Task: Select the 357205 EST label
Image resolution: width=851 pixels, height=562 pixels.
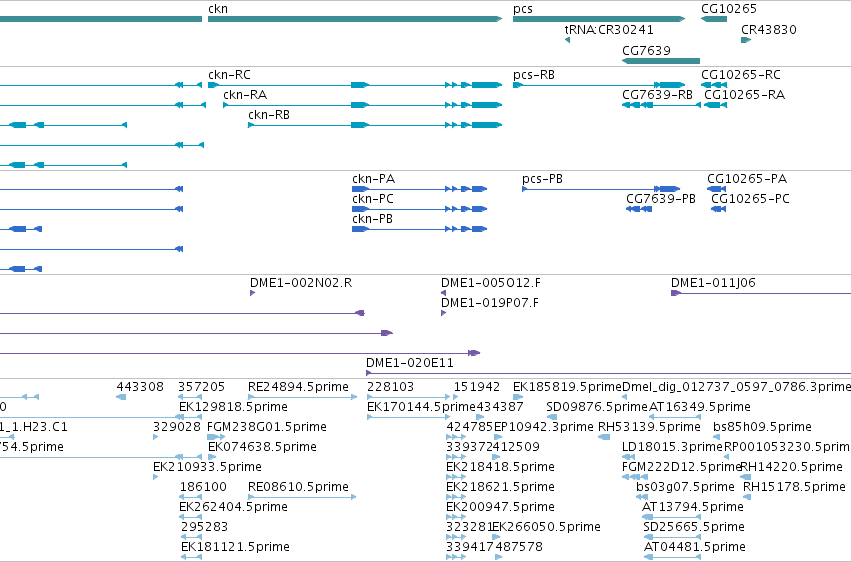Action: coord(201,387)
